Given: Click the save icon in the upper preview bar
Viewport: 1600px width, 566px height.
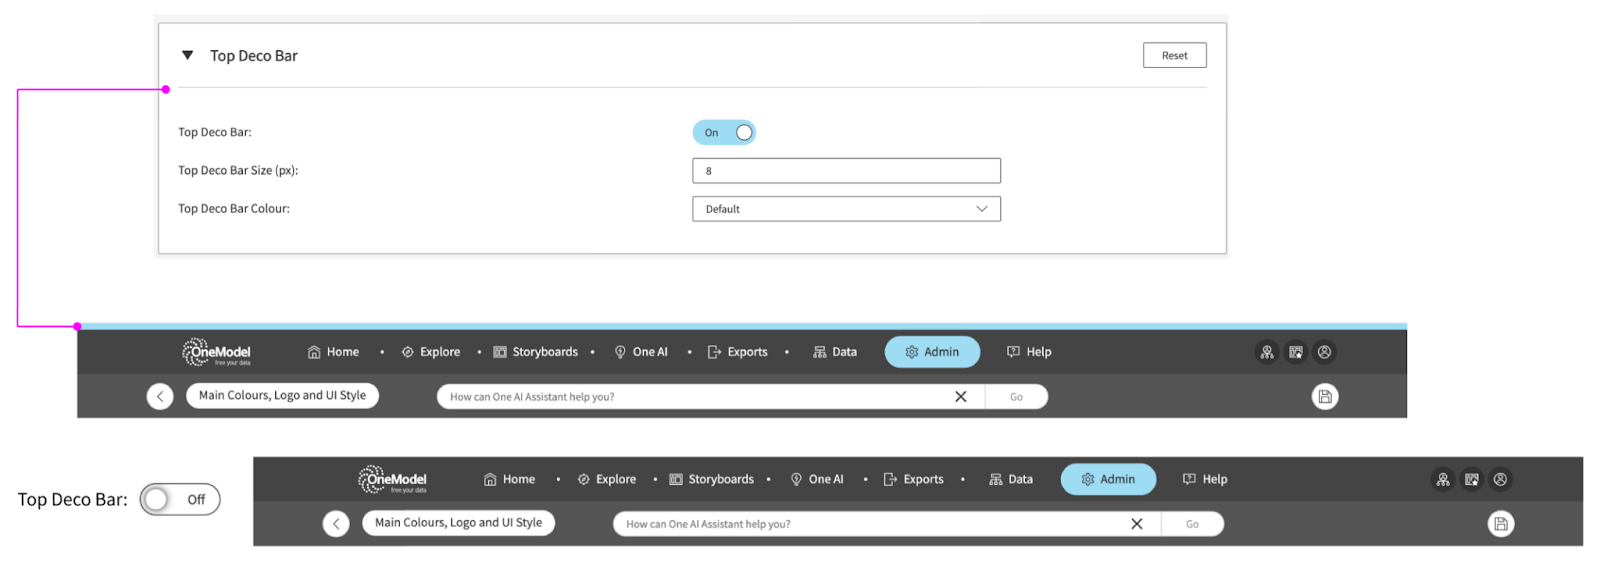Looking at the screenshot, I should [x=1325, y=397].
